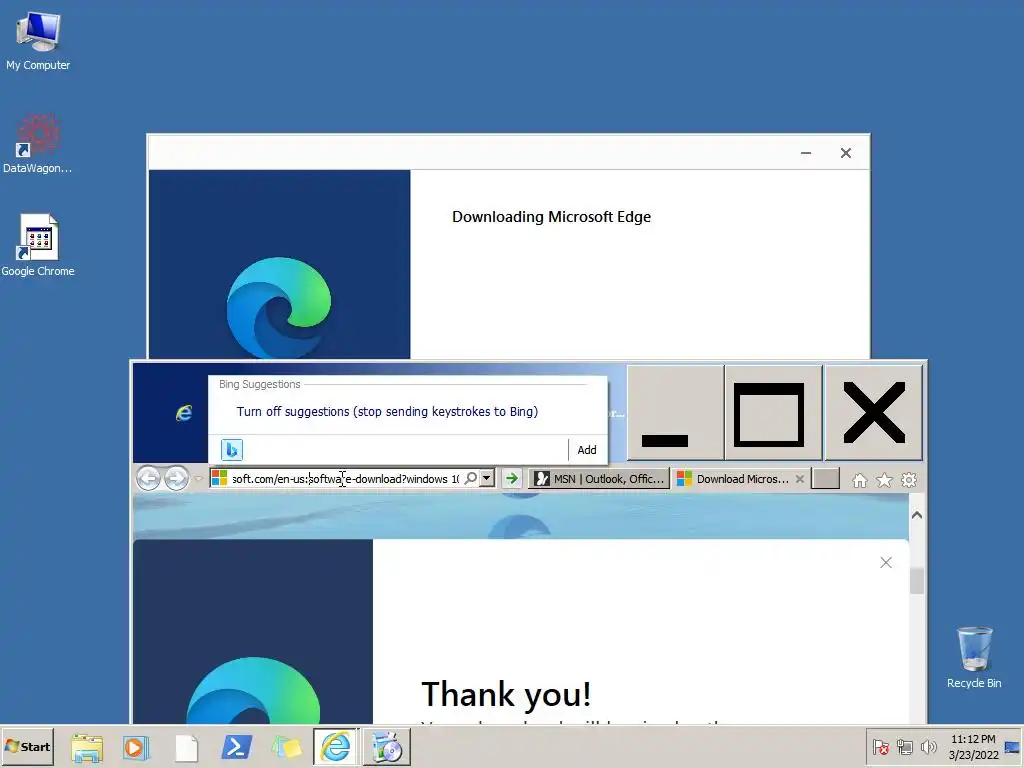This screenshot has width=1024, height=768.
Task: Open Favorites star icon
Action: coord(884,481)
